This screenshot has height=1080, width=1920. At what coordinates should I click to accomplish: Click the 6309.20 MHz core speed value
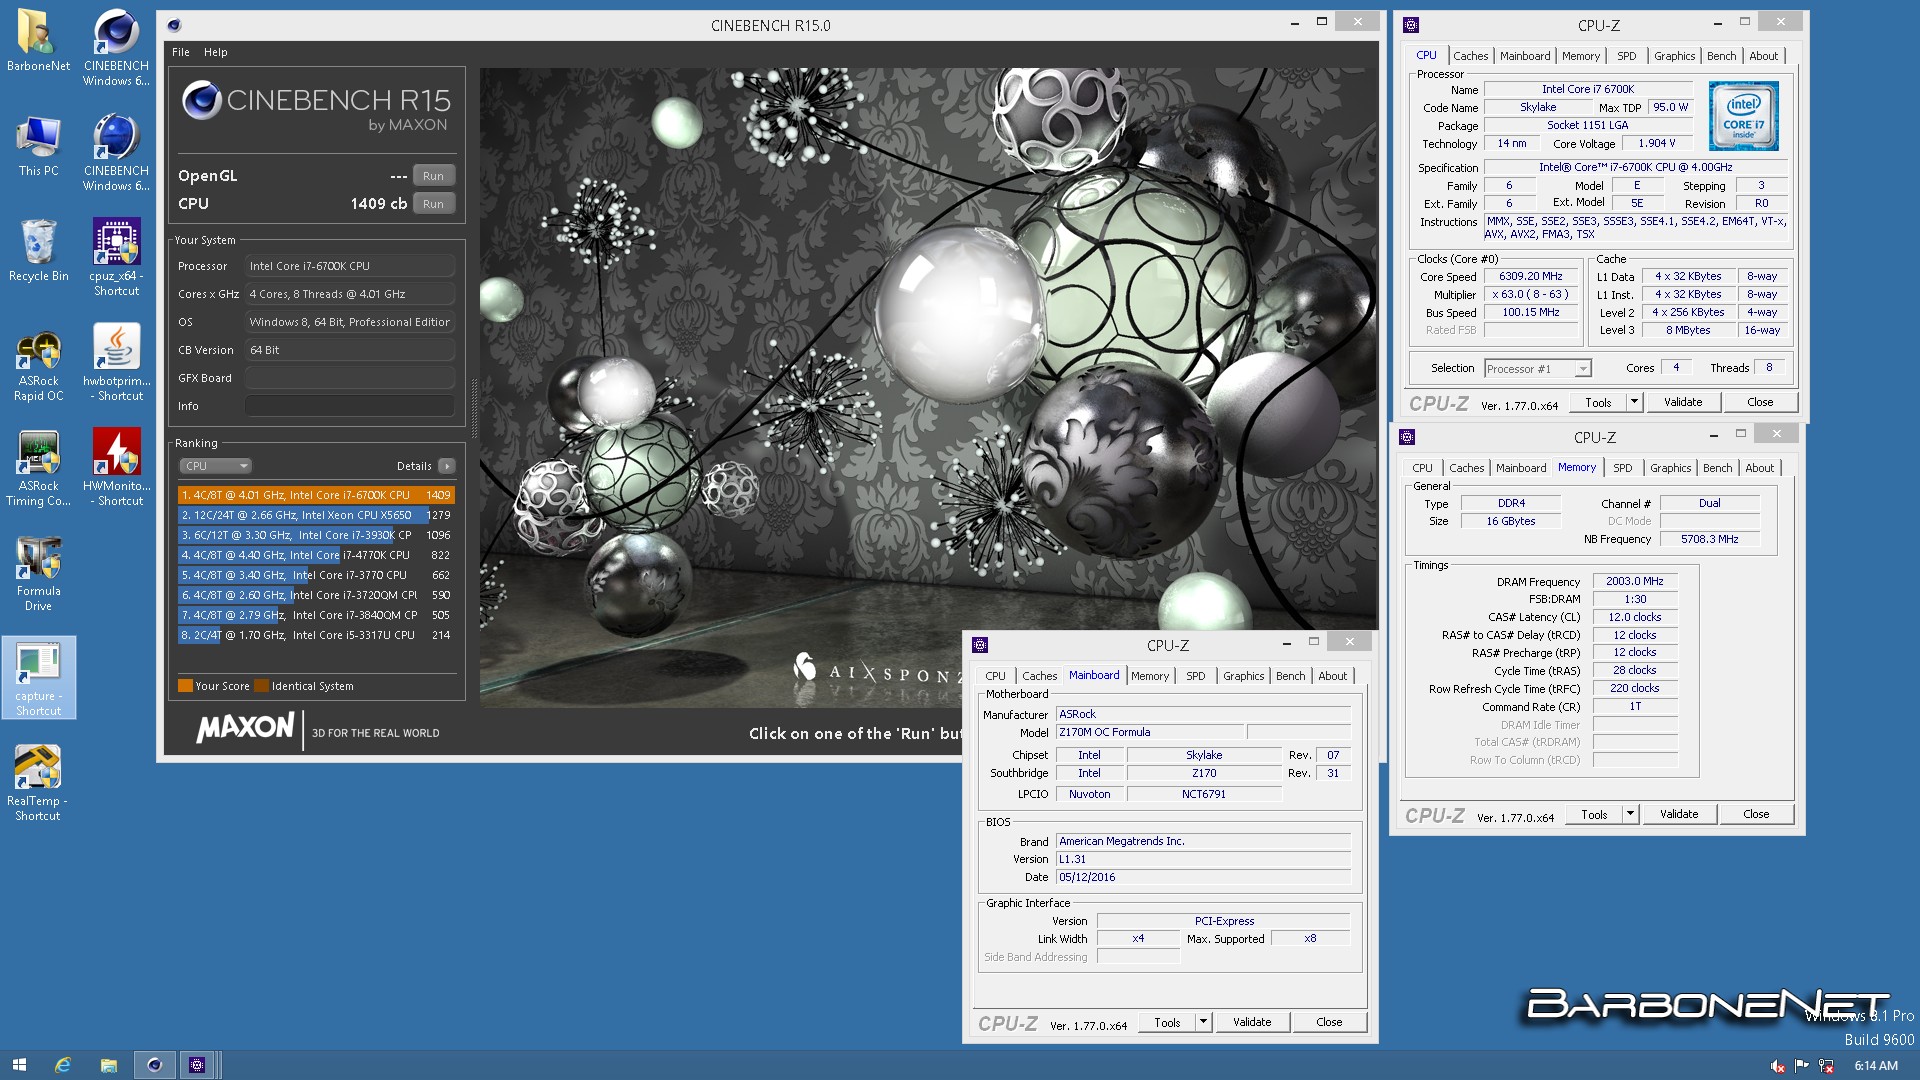tap(1530, 277)
